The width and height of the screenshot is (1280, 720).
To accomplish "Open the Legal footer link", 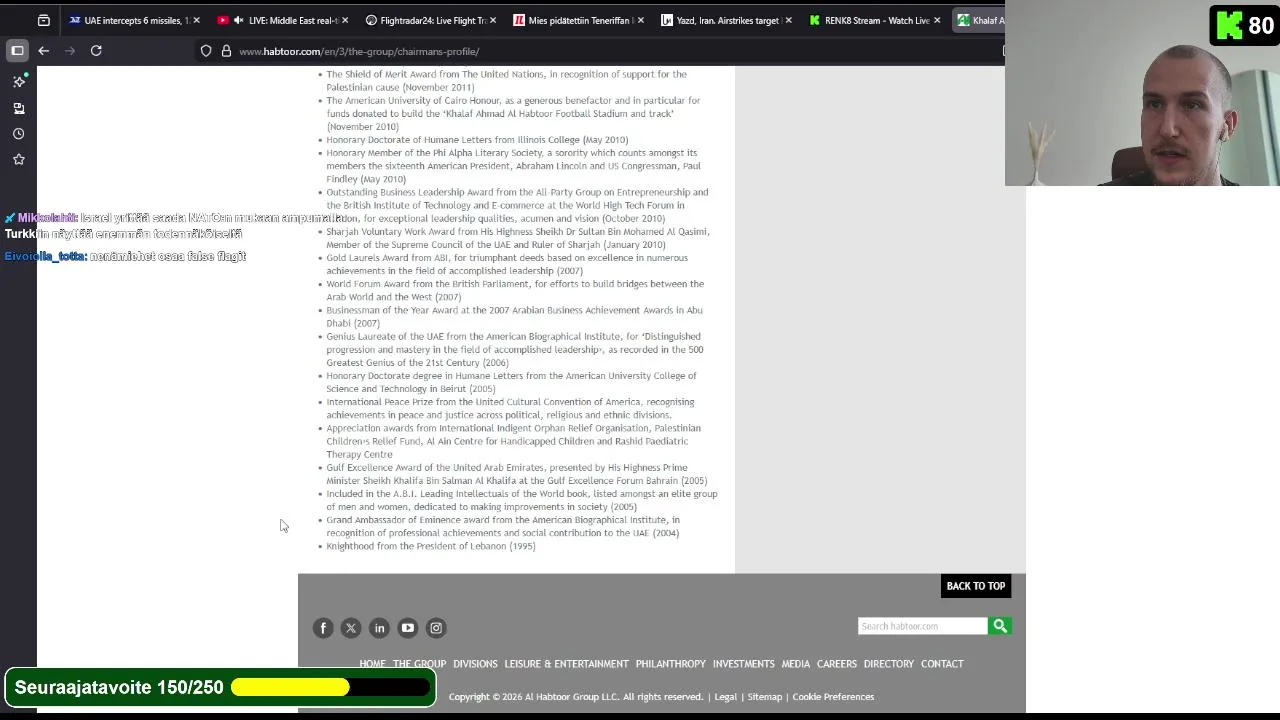I will pos(726,697).
